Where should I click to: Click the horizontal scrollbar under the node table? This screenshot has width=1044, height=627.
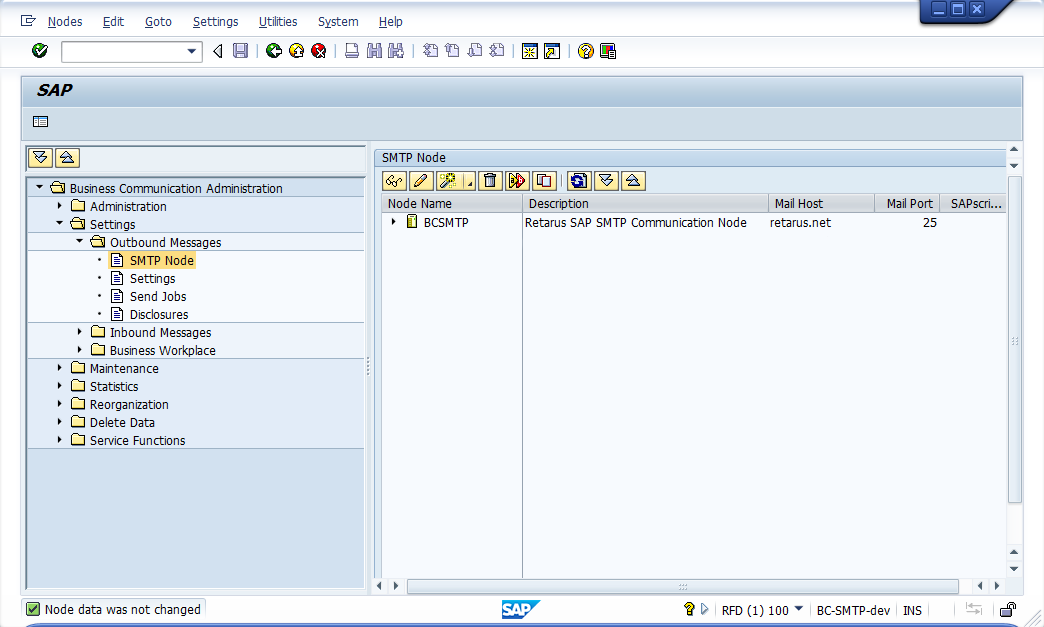[x=682, y=586]
